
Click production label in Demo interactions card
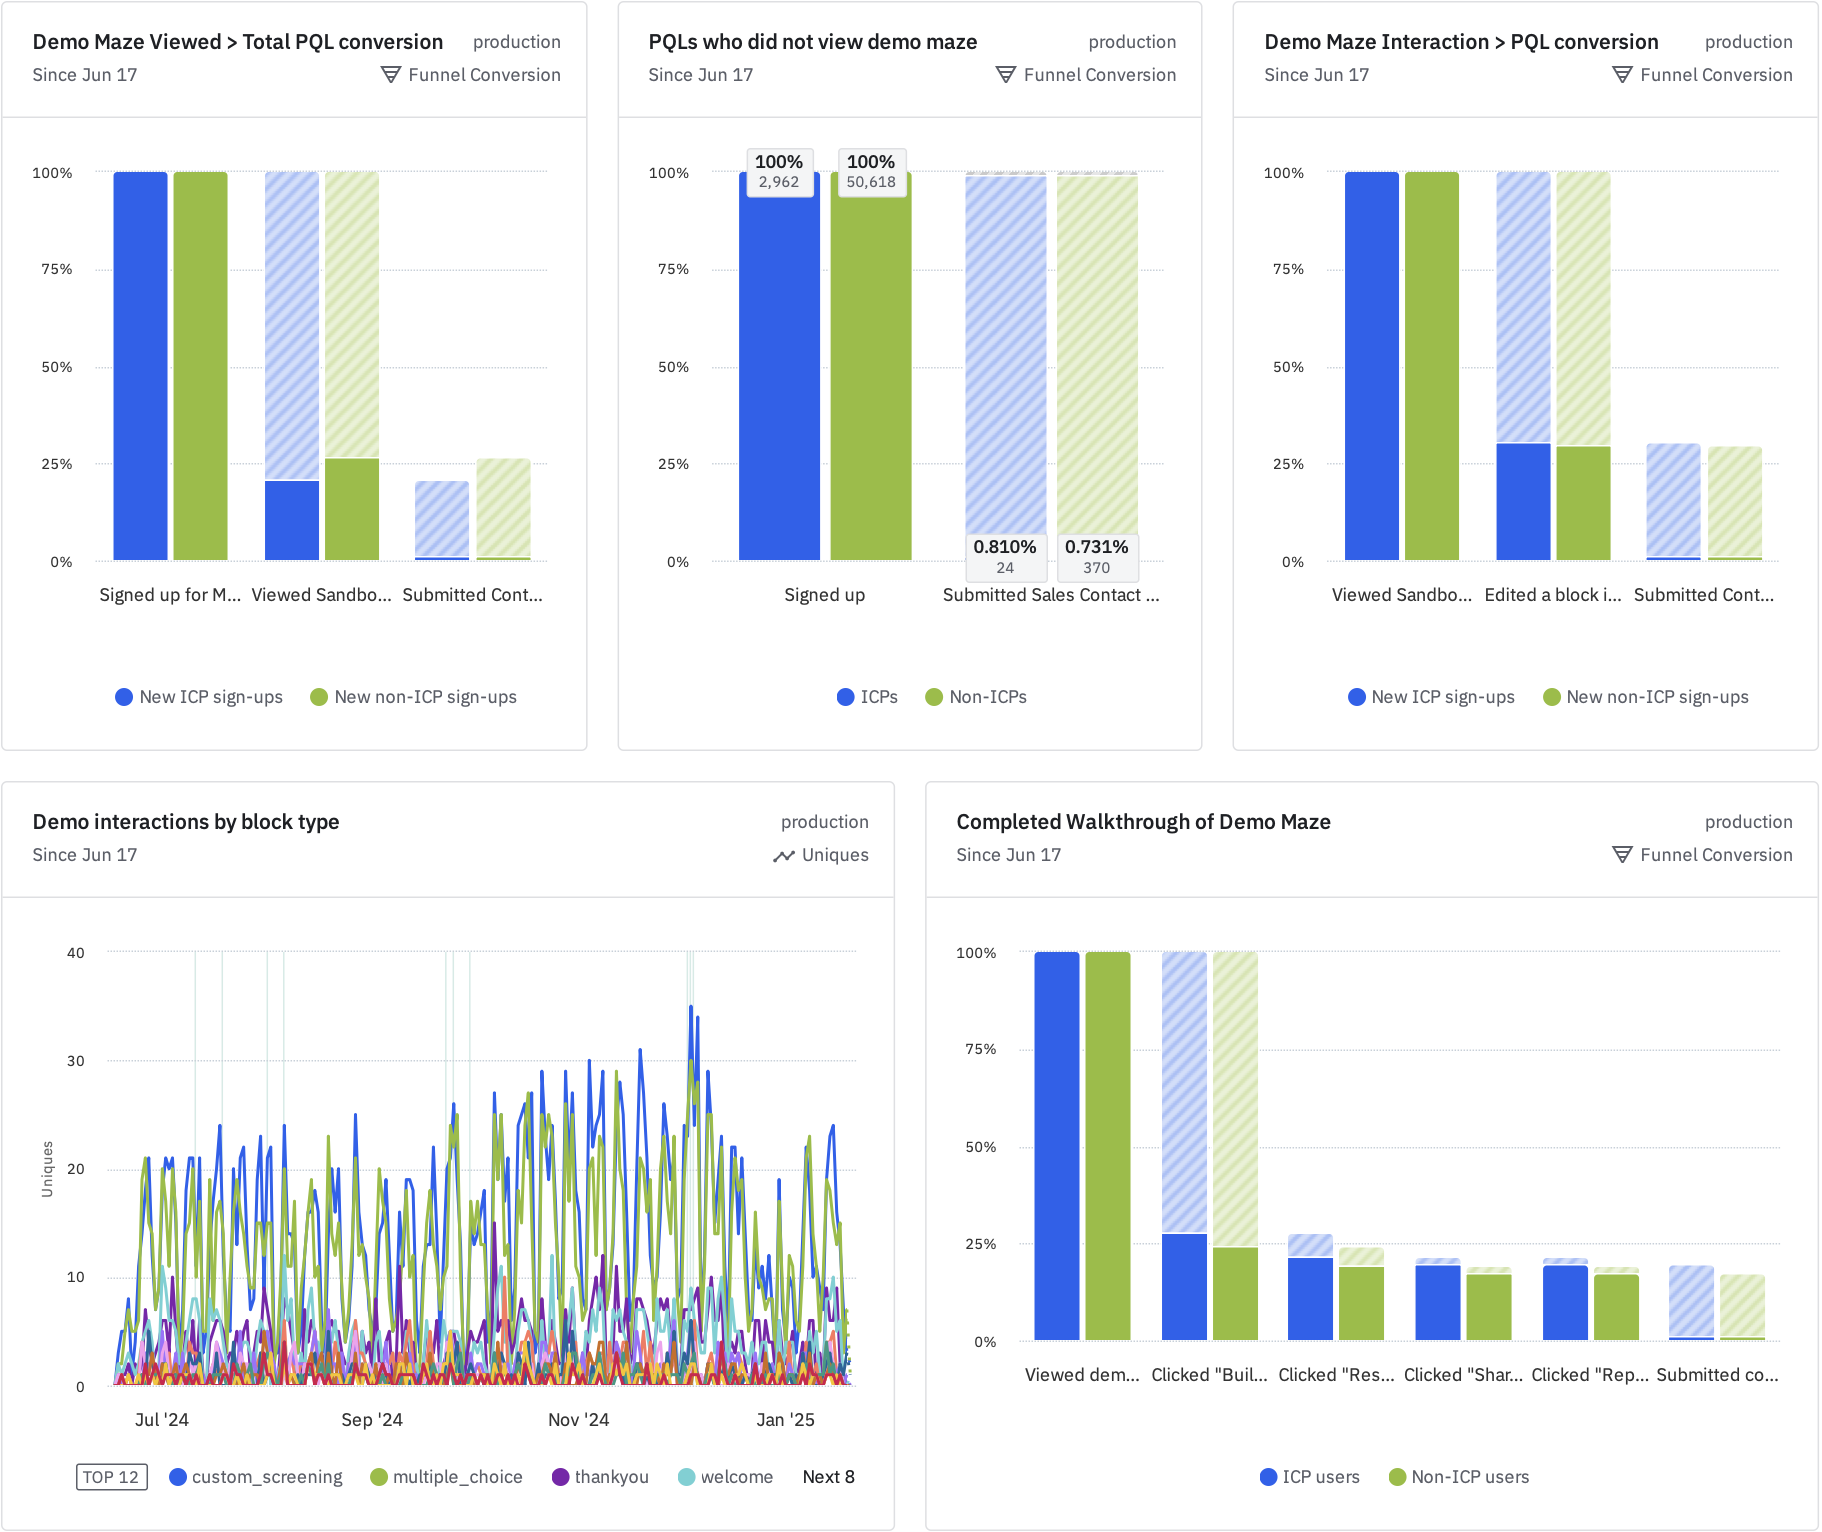[x=825, y=822]
